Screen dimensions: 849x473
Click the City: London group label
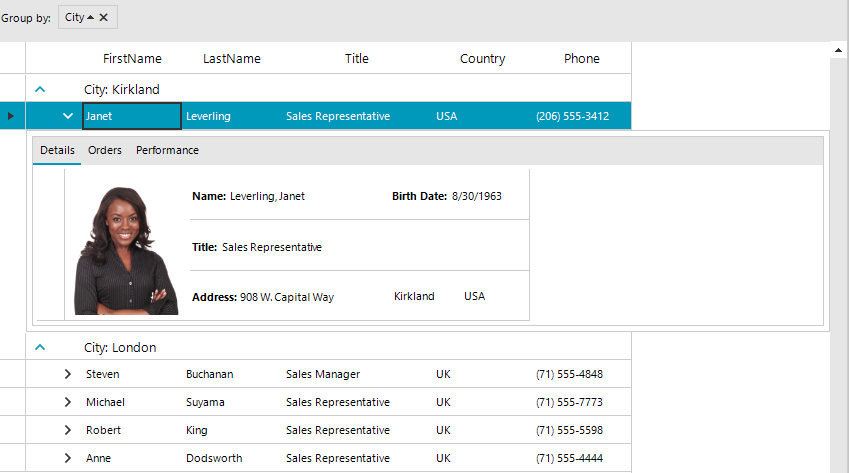point(120,347)
